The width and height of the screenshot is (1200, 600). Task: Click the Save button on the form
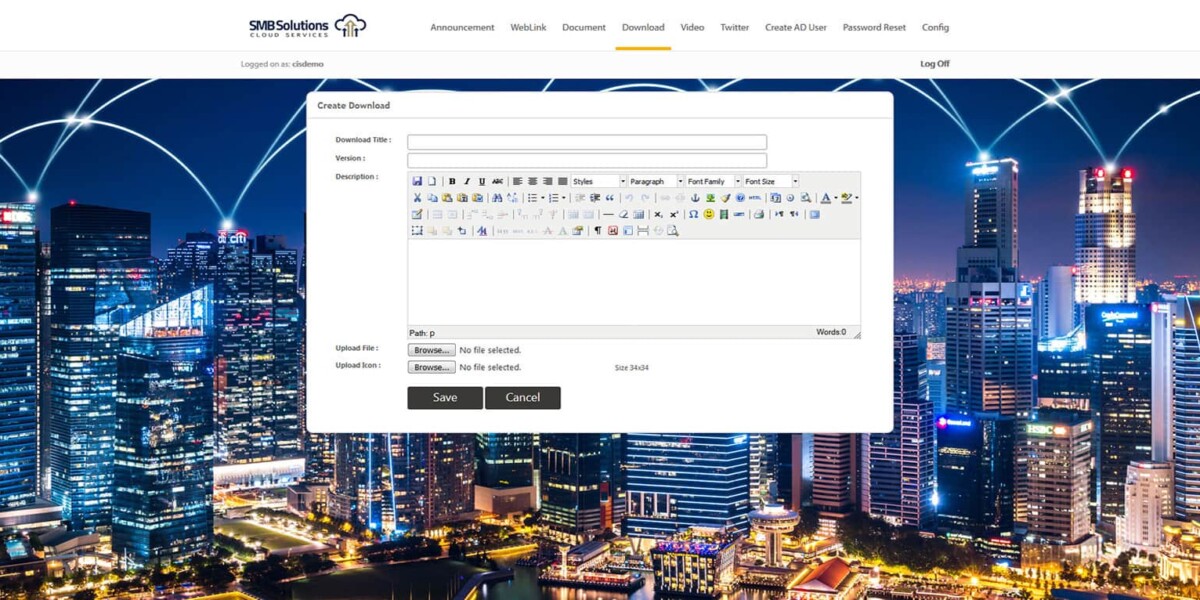pyautogui.click(x=444, y=397)
